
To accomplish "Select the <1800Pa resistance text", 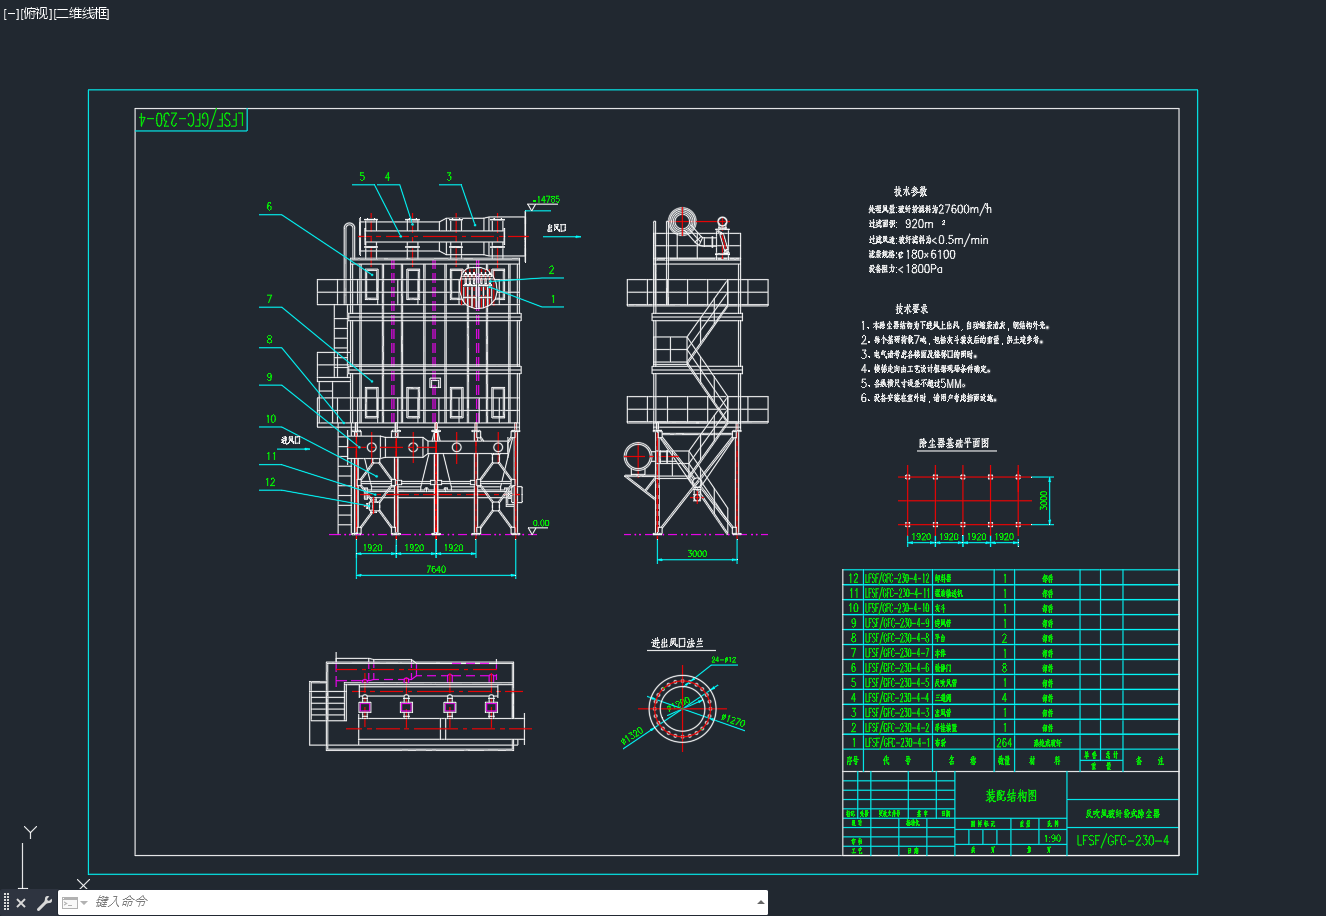I will click(920, 269).
